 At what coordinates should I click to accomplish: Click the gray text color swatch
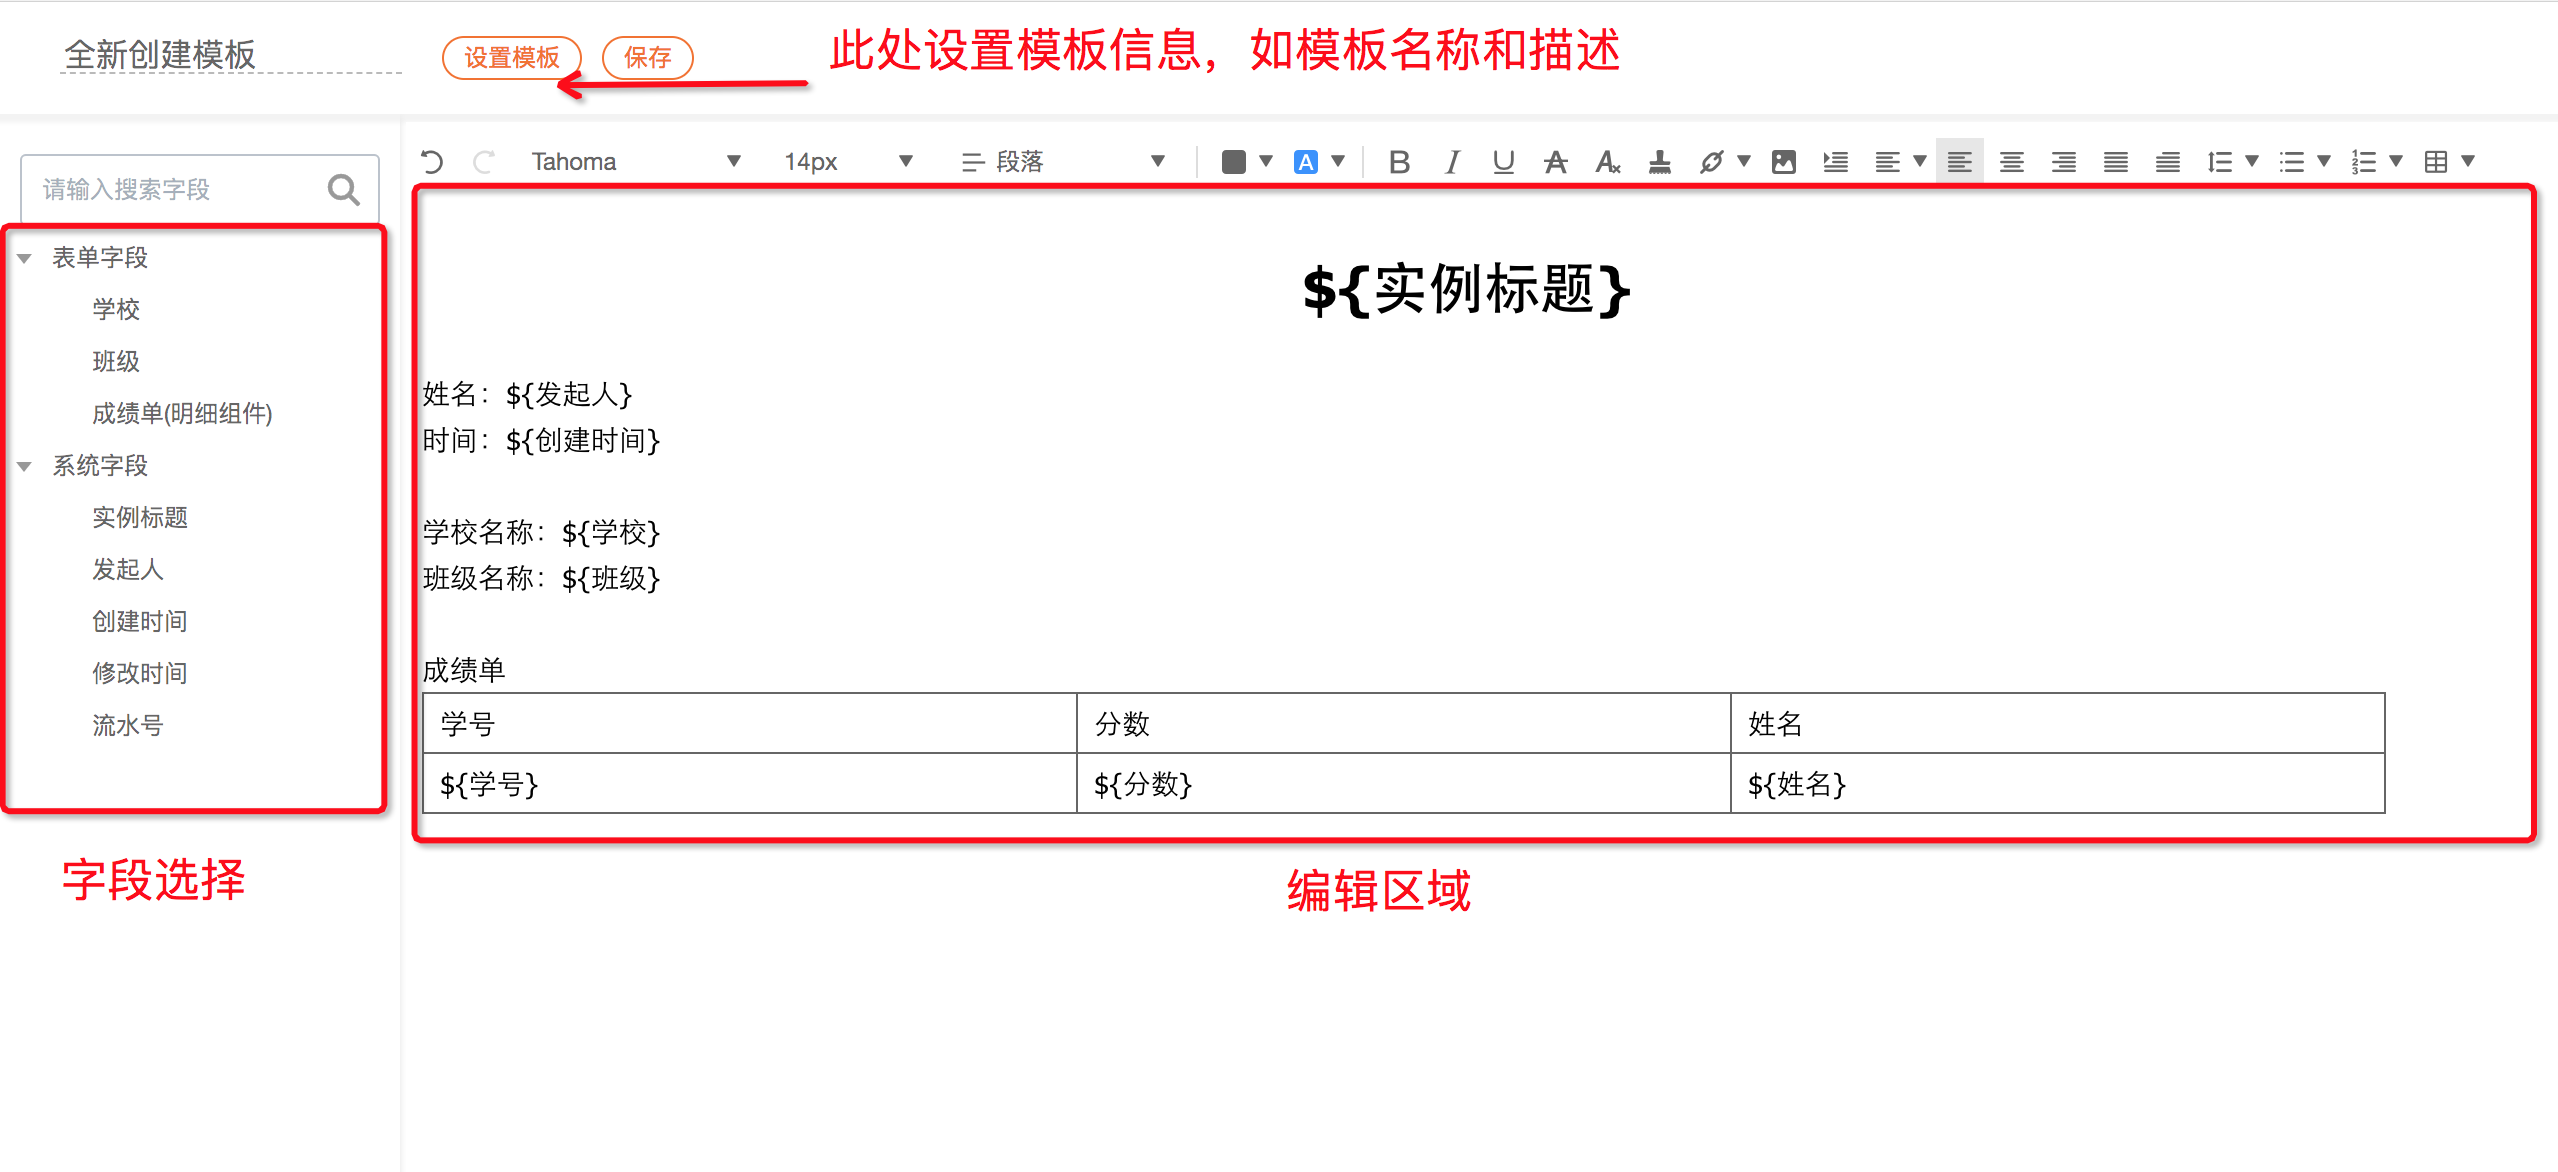coord(1233,162)
